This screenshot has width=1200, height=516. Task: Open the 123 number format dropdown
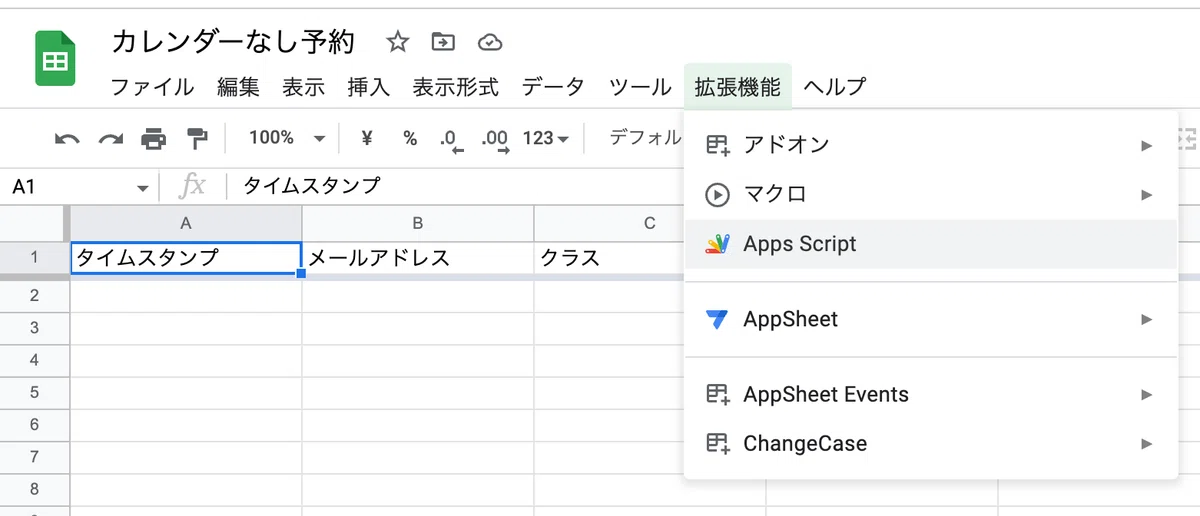(546, 138)
